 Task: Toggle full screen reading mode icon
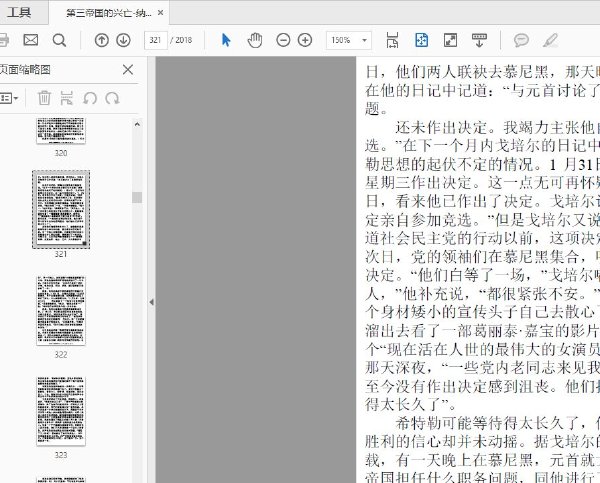(x=450, y=40)
